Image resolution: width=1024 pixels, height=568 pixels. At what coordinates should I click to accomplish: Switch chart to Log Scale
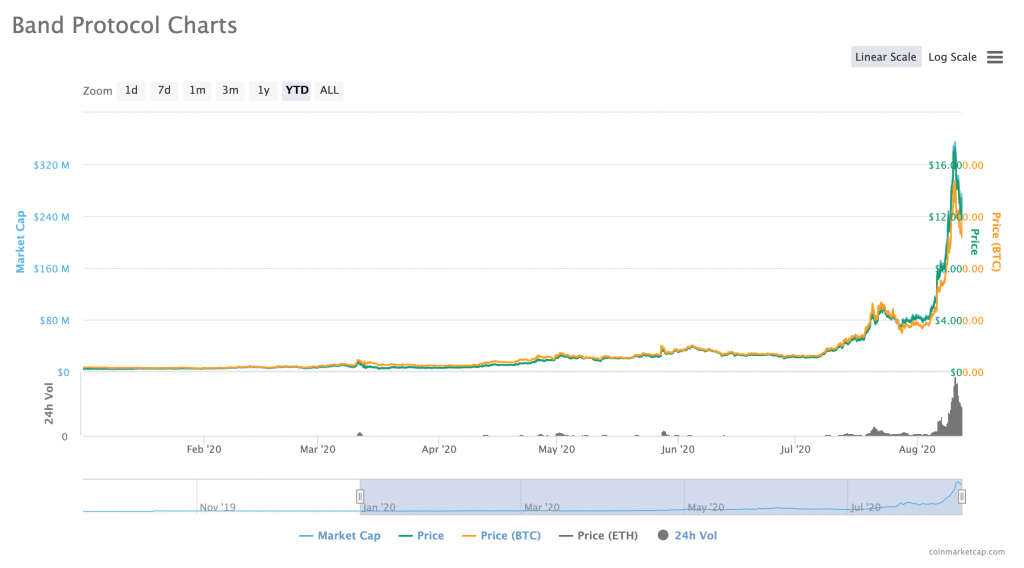click(952, 57)
